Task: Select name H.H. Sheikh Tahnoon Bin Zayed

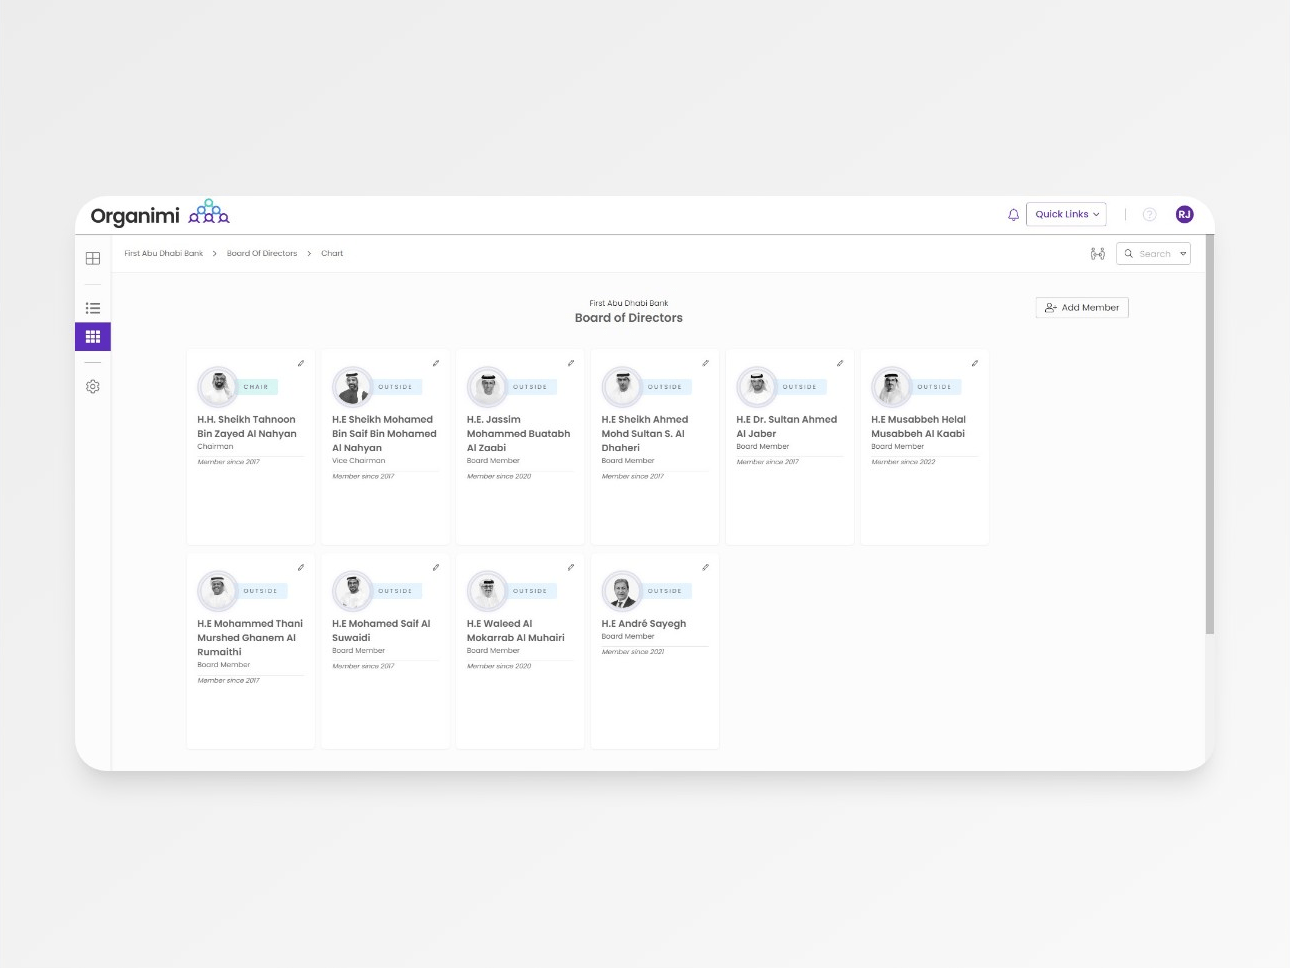Action: pyautogui.click(x=247, y=427)
